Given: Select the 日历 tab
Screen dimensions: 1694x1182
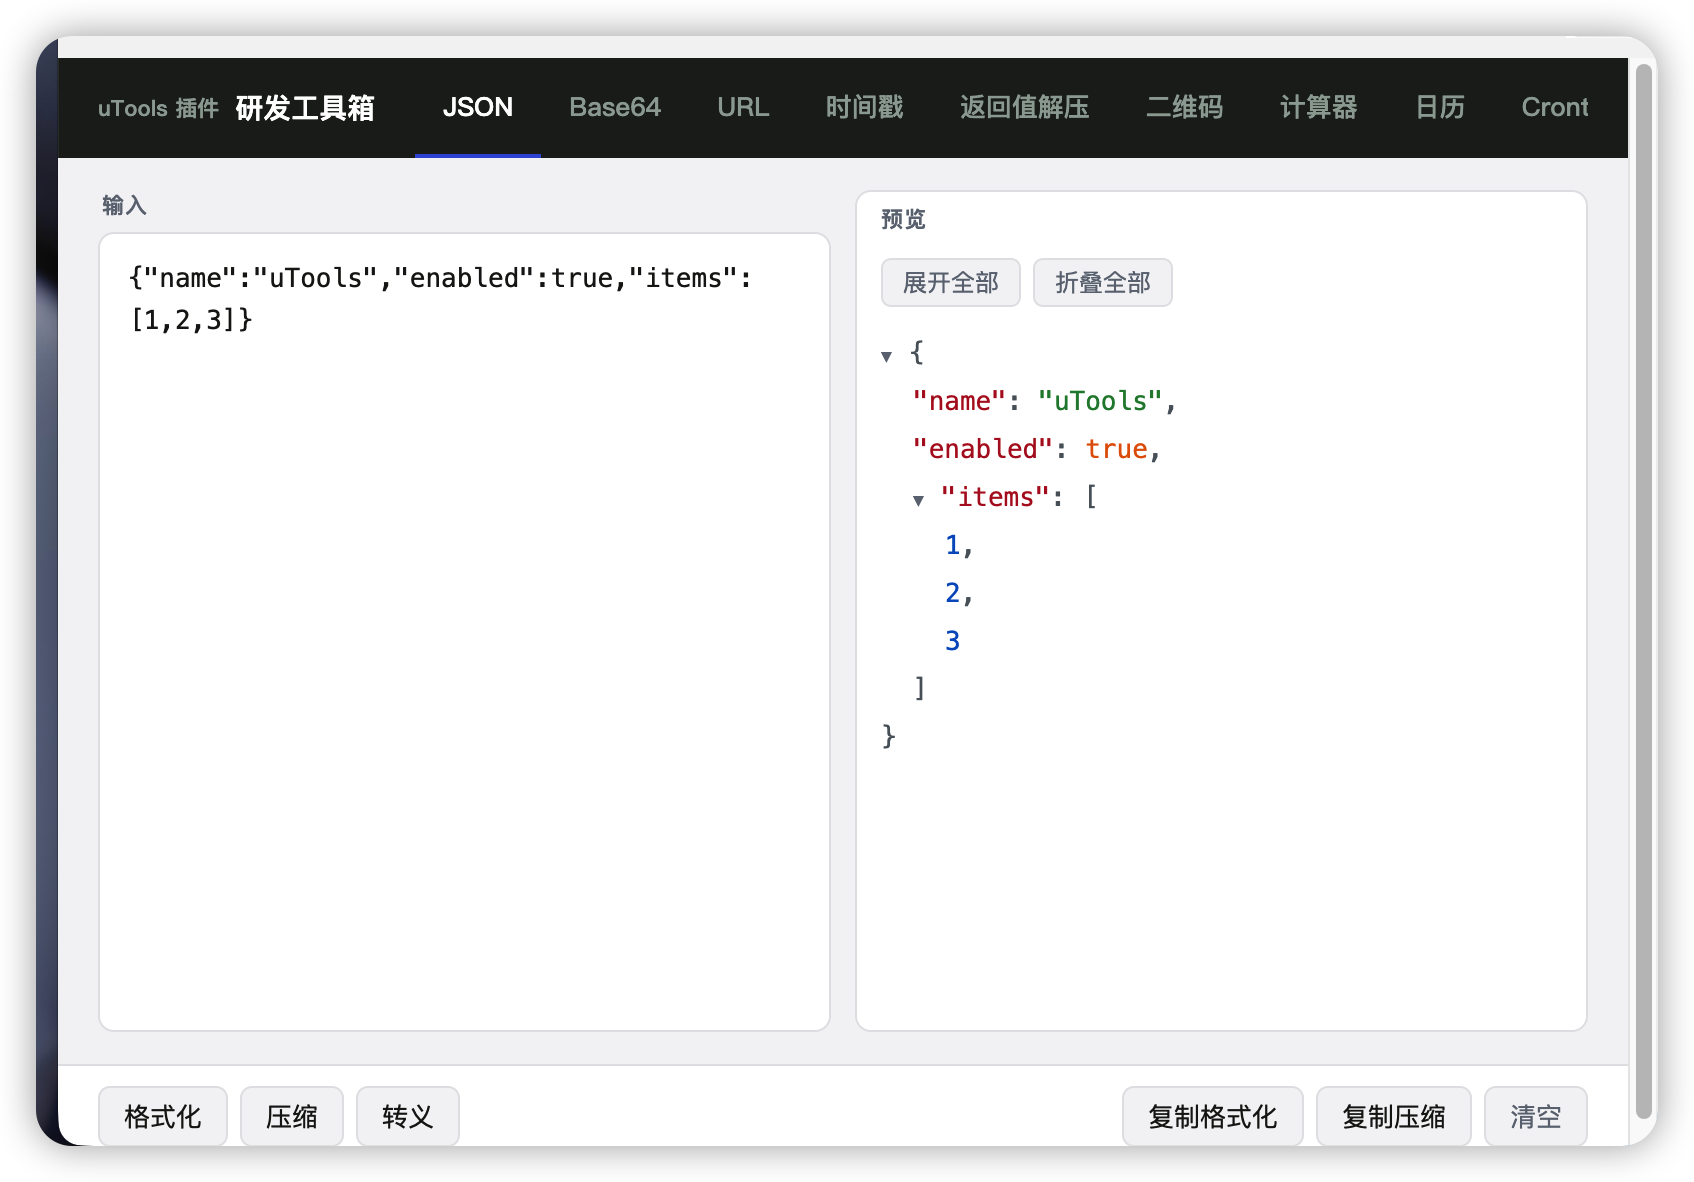Looking at the screenshot, I should [x=1440, y=107].
